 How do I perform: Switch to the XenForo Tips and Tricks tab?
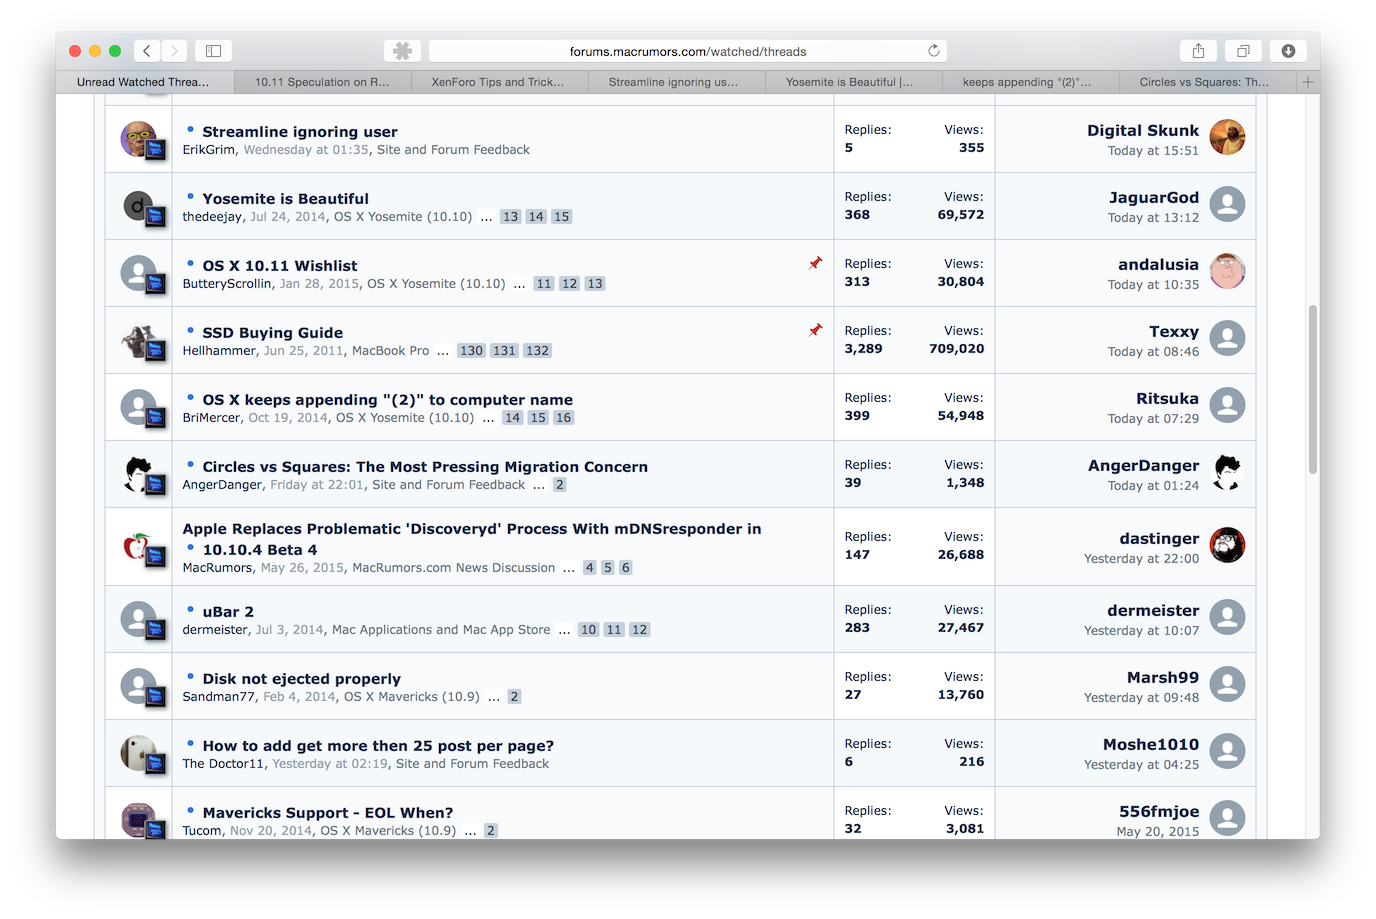tap(499, 82)
